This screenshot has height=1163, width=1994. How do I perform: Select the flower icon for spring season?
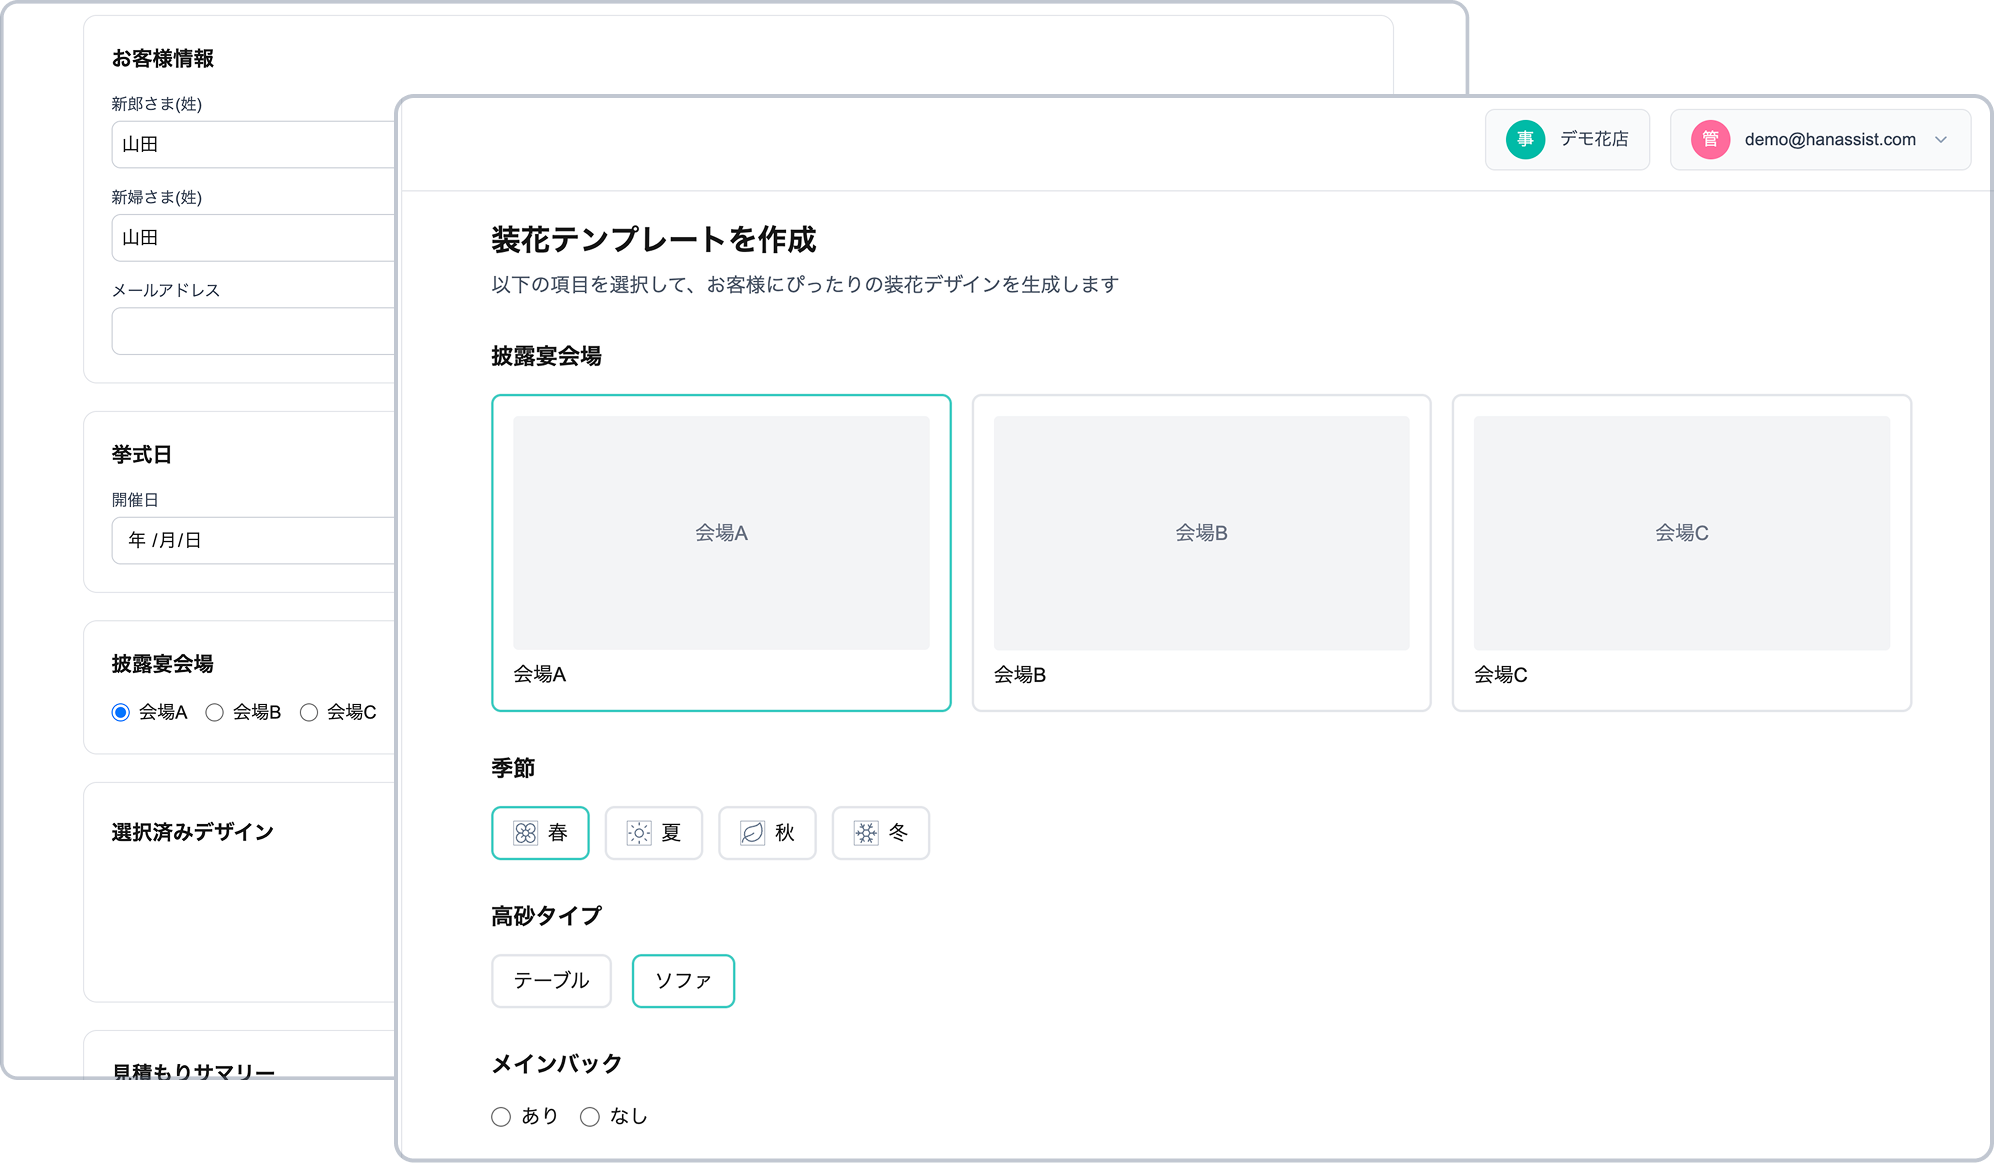[525, 832]
